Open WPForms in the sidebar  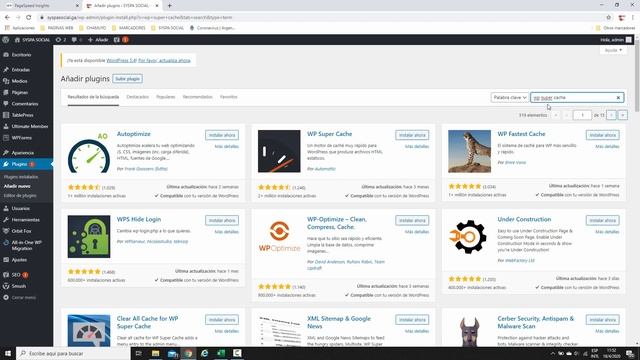point(21,138)
